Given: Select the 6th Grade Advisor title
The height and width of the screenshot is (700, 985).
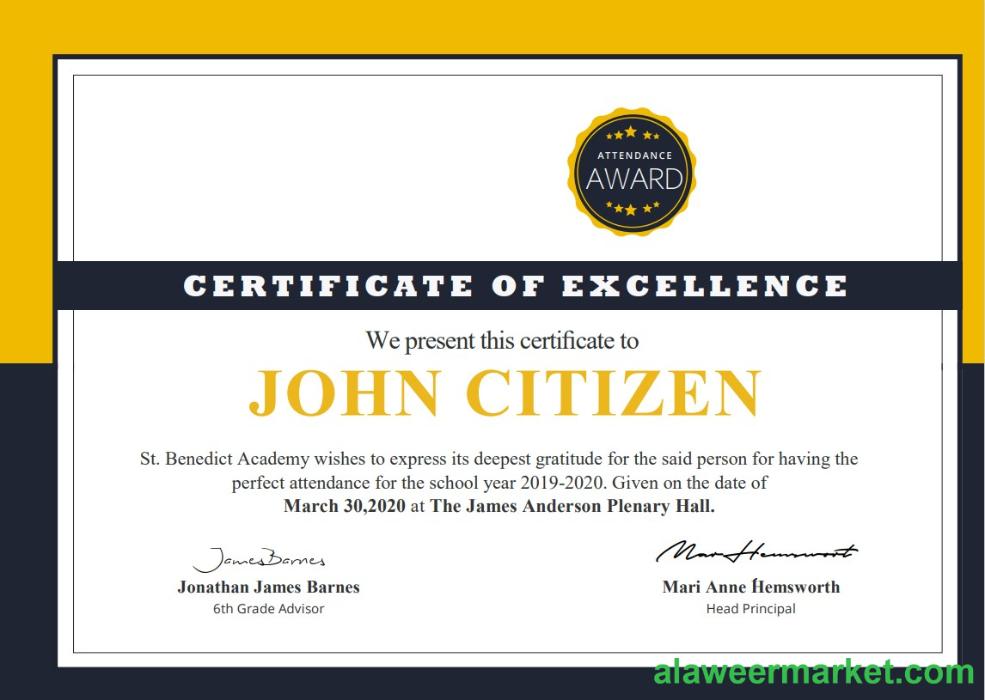Looking at the screenshot, I should pyautogui.click(x=268, y=608).
